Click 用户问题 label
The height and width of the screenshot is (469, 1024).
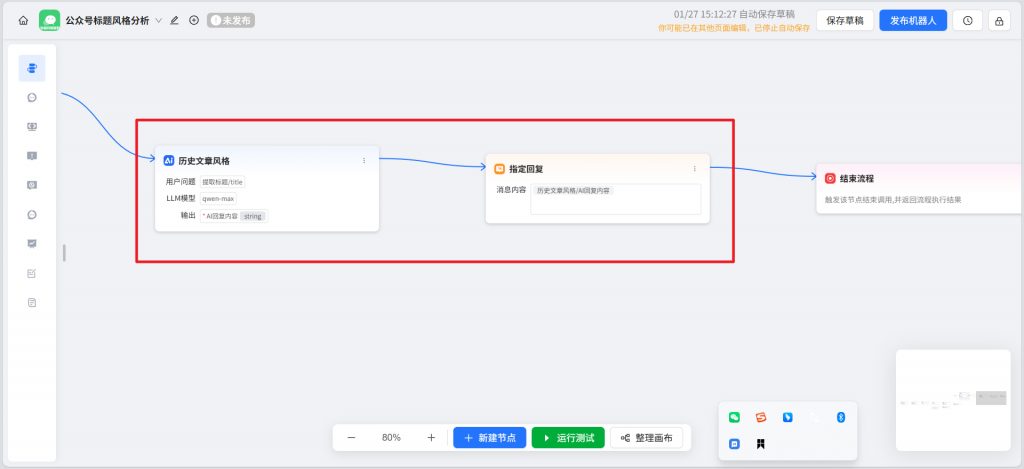pyautogui.click(x=181, y=182)
